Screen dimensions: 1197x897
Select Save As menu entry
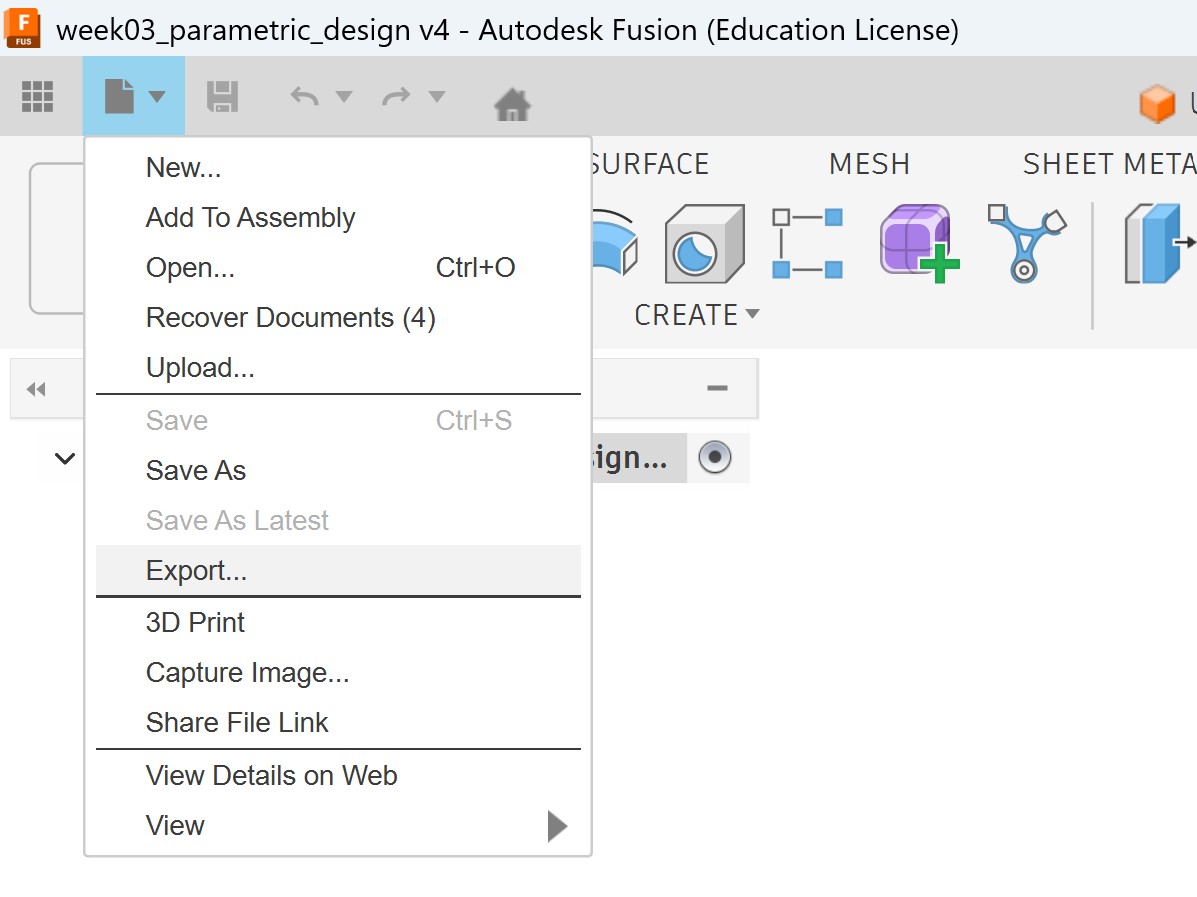pos(196,471)
